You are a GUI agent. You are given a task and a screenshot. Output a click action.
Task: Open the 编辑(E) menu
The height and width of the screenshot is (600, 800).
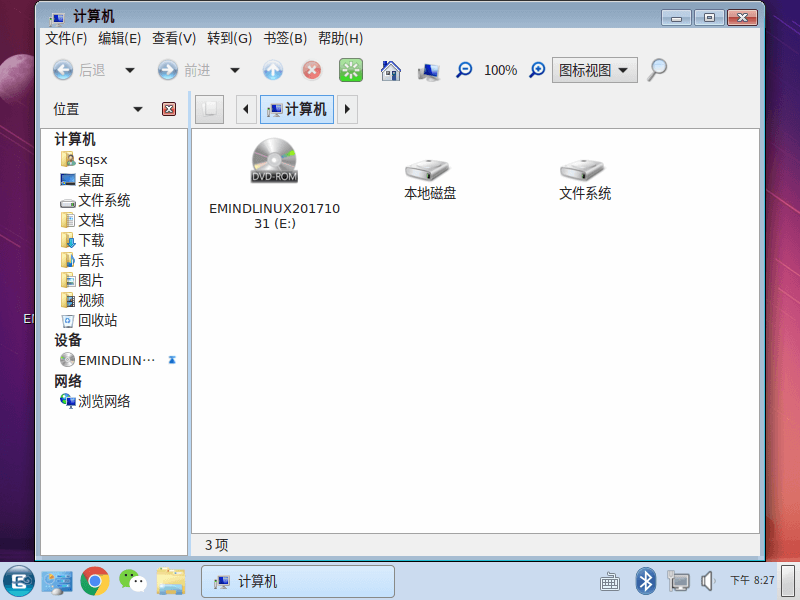point(119,38)
